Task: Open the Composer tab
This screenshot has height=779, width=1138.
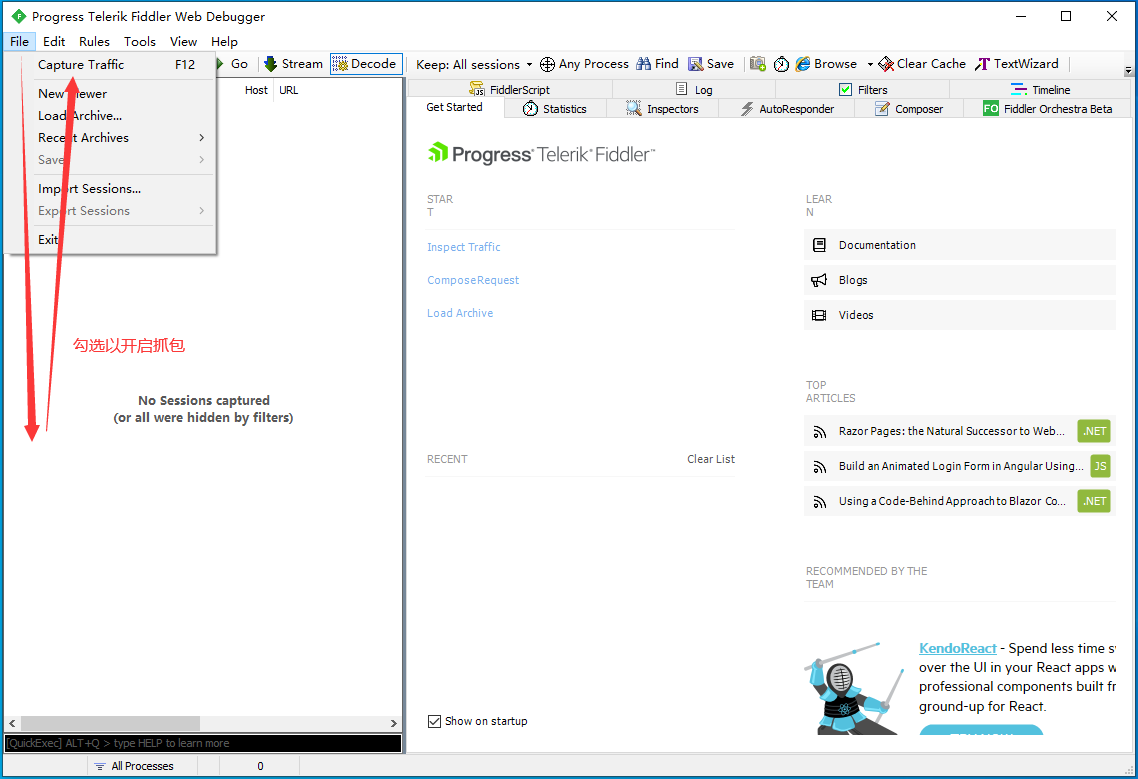Action: tap(909, 109)
